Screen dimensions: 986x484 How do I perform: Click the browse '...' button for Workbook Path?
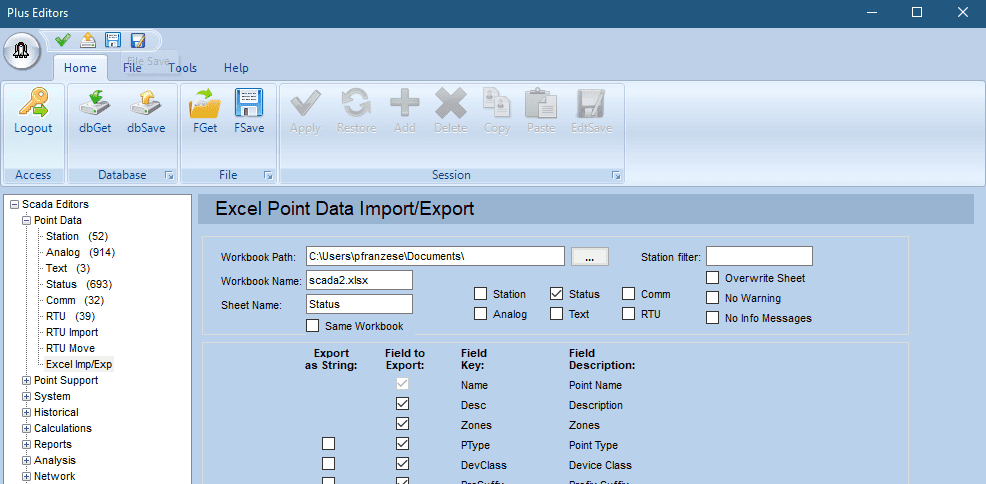pos(590,256)
